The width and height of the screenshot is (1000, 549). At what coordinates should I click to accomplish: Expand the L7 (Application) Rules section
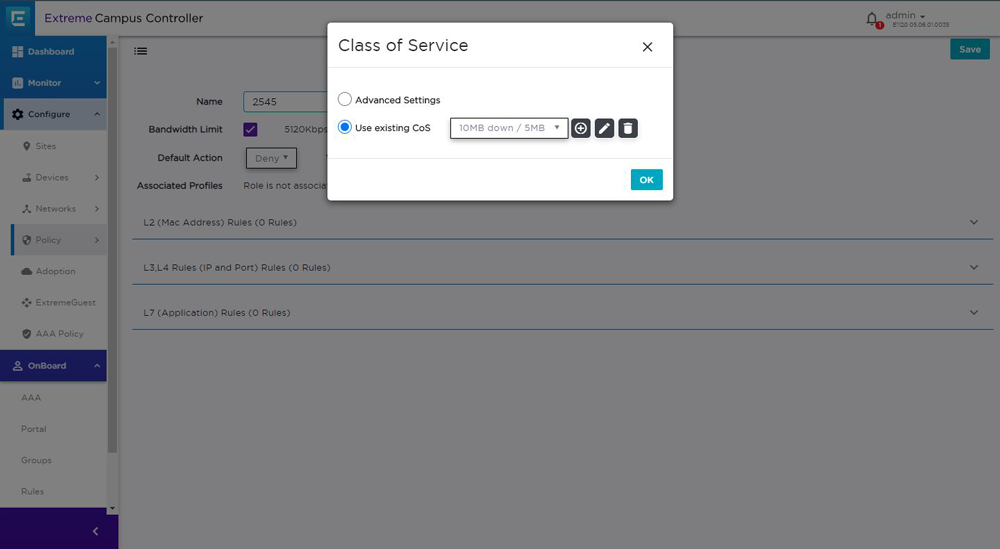[974, 313]
